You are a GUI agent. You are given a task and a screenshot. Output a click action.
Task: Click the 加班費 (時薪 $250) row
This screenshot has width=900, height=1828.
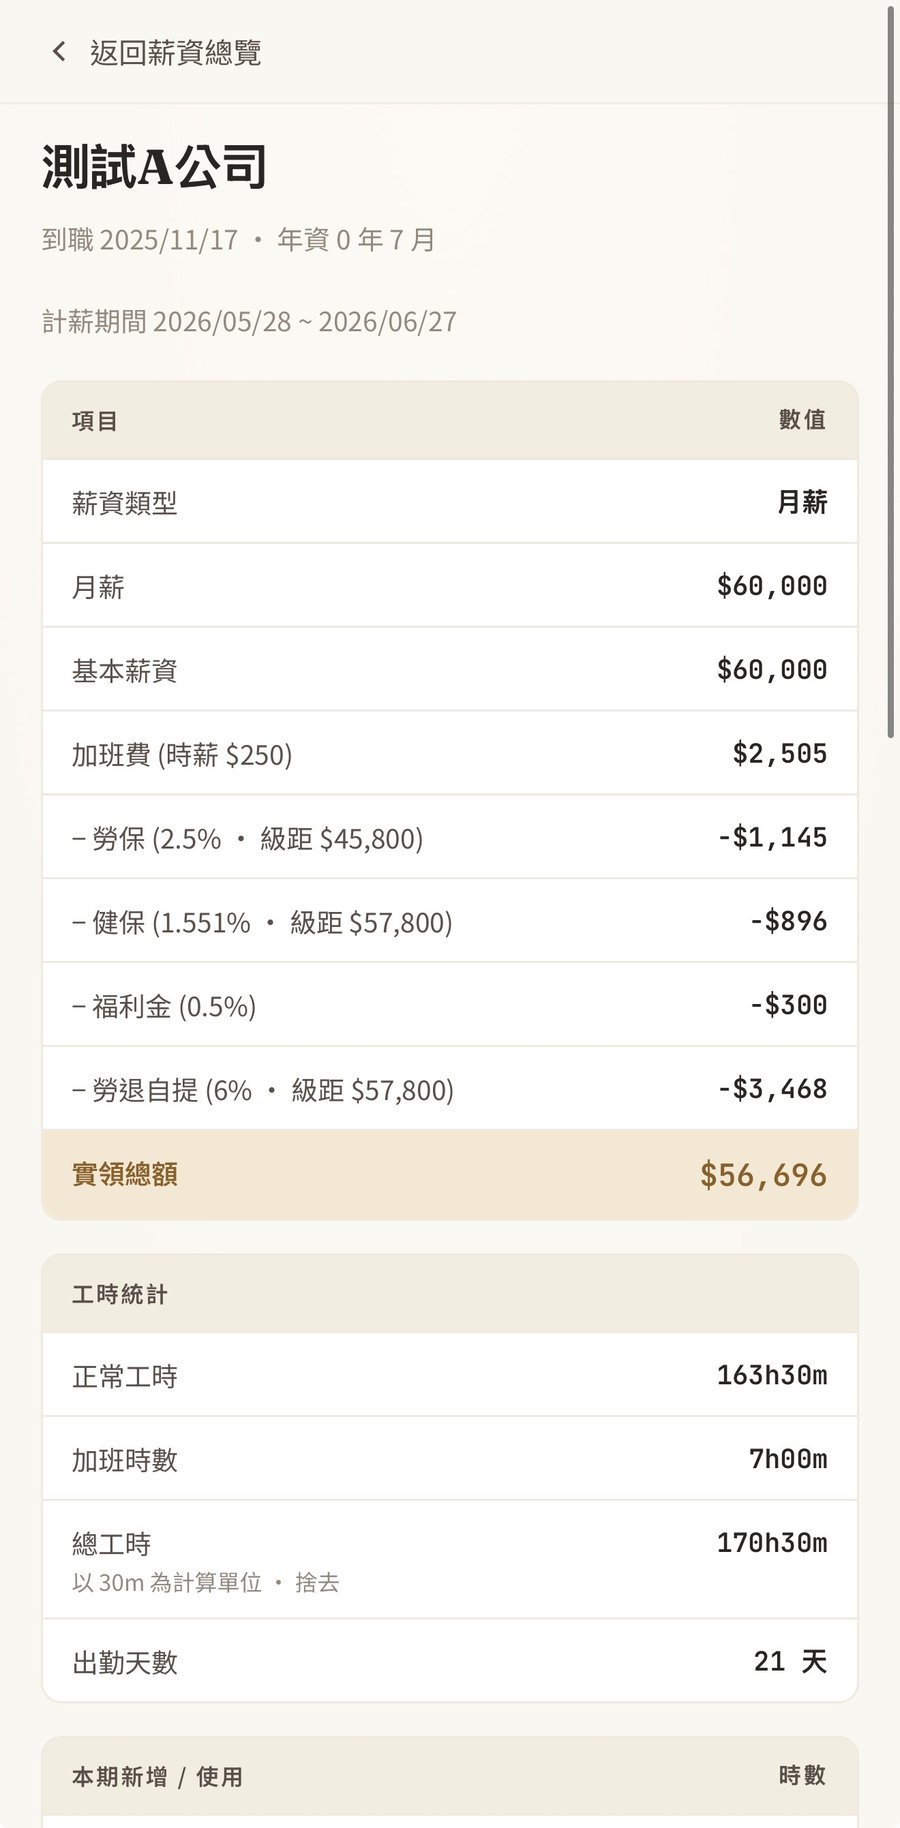450,754
